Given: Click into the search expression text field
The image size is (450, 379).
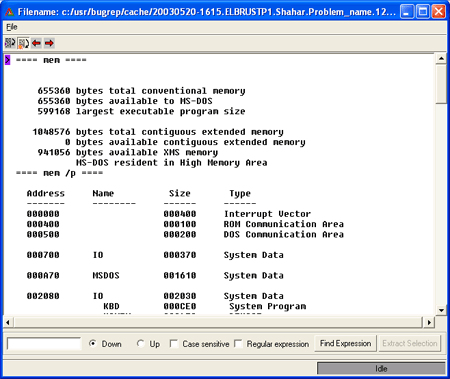Looking at the screenshot, I should pos(44,344).
